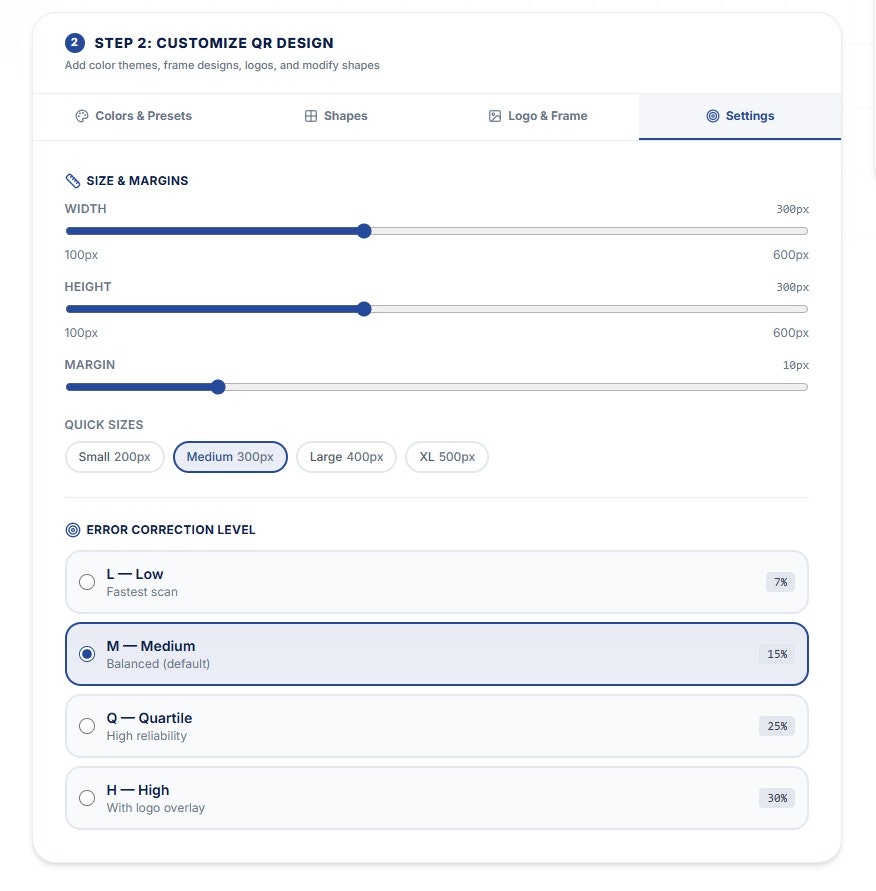Select the Q — Quartile radio button
The width and height of the screenshot is (876, 891).
(x=87, y=726)
